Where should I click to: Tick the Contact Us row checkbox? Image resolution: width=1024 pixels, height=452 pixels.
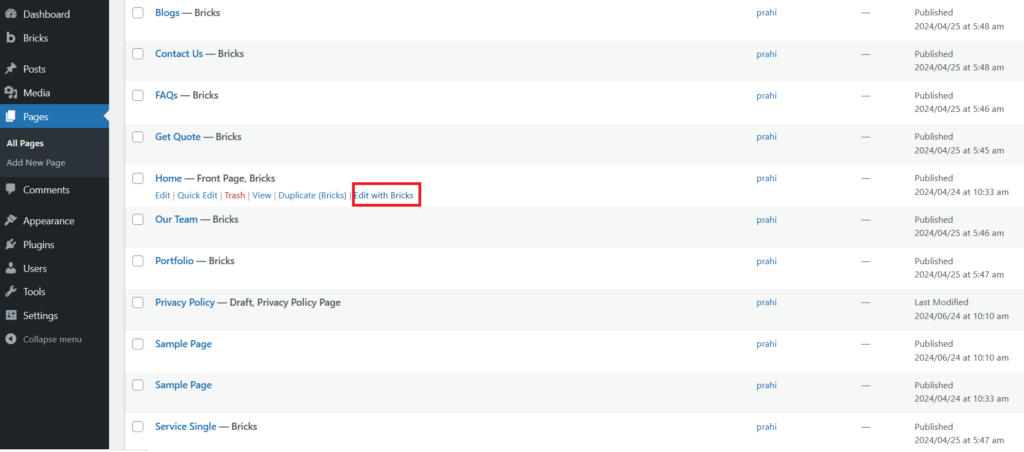click(138, 54)
